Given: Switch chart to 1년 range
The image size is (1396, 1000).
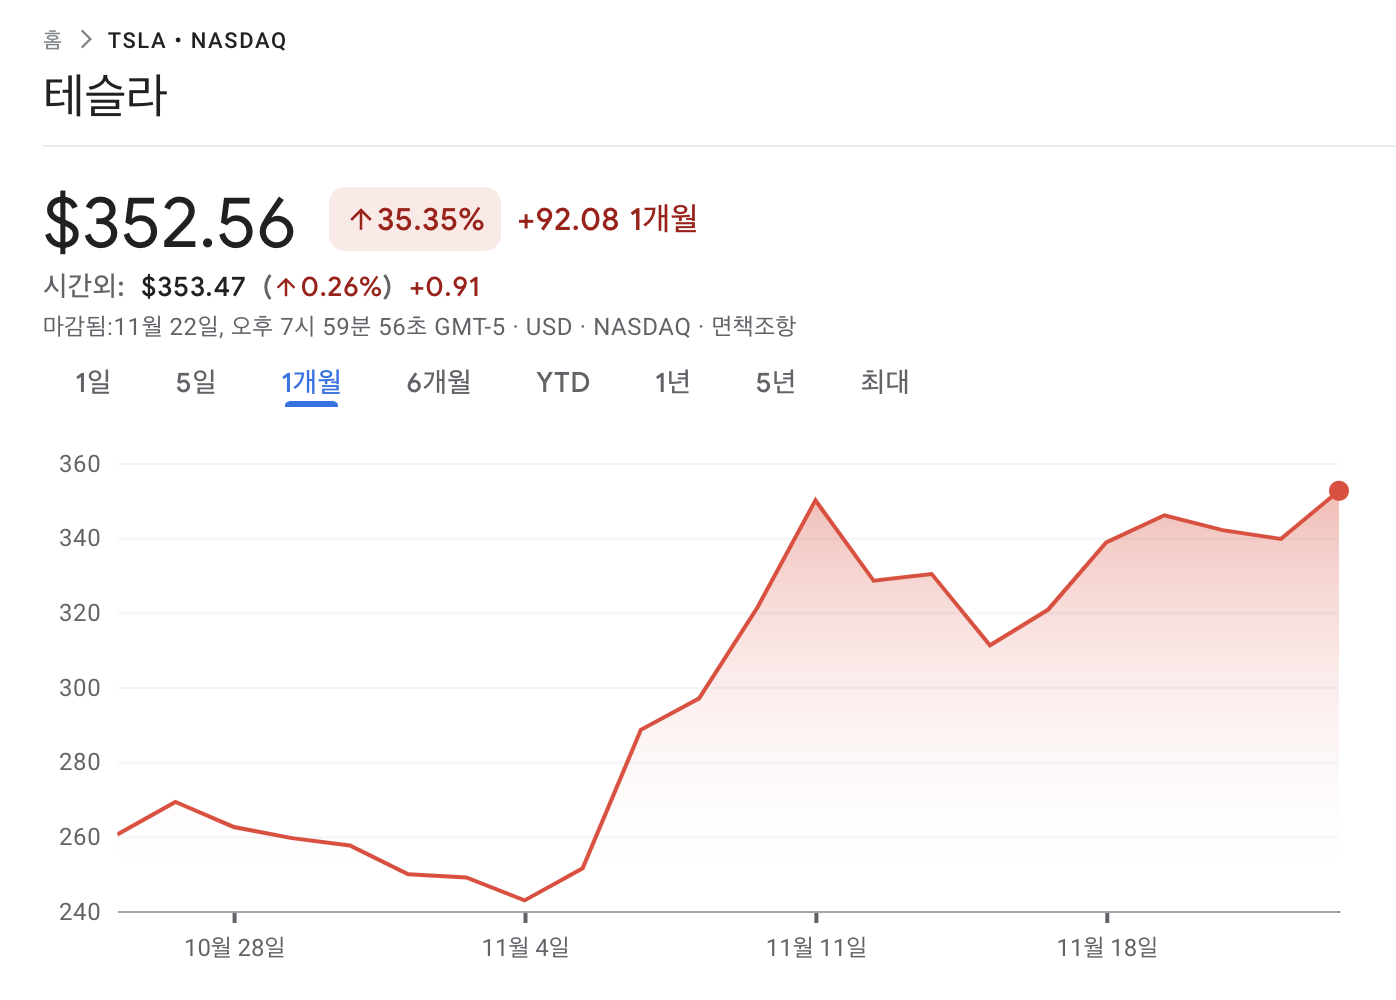Looking at the screenshot, I should 673,382.
